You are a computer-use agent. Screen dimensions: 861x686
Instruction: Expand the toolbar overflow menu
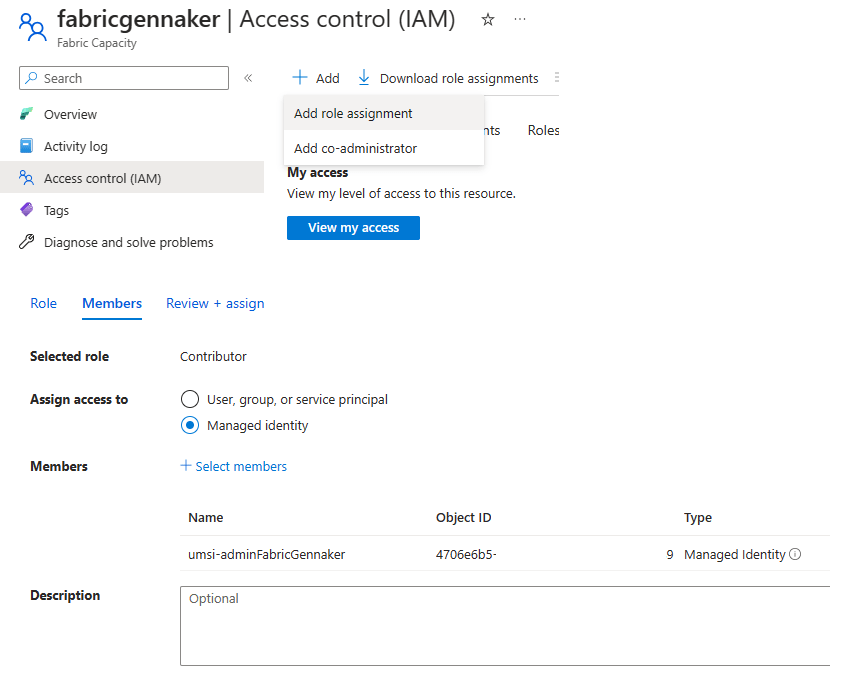[556, 78]
